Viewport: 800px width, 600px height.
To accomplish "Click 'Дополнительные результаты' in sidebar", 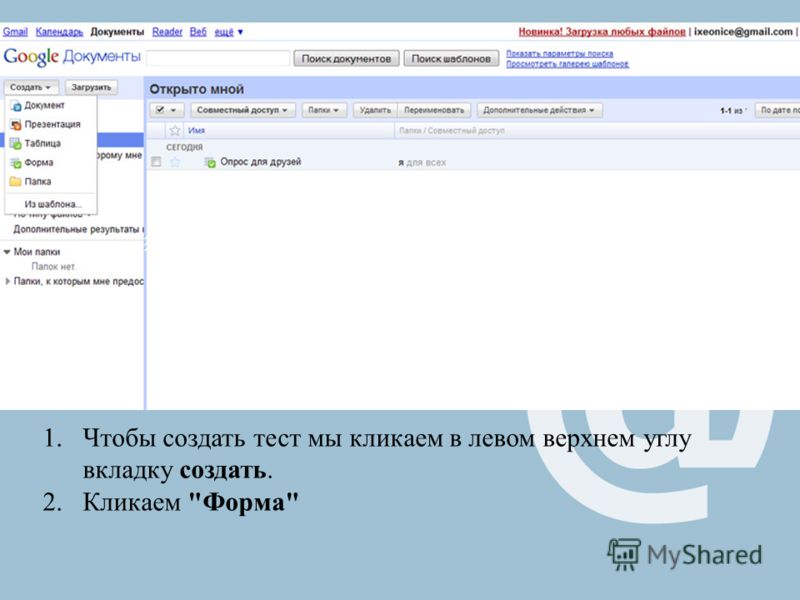I will 78,230.
